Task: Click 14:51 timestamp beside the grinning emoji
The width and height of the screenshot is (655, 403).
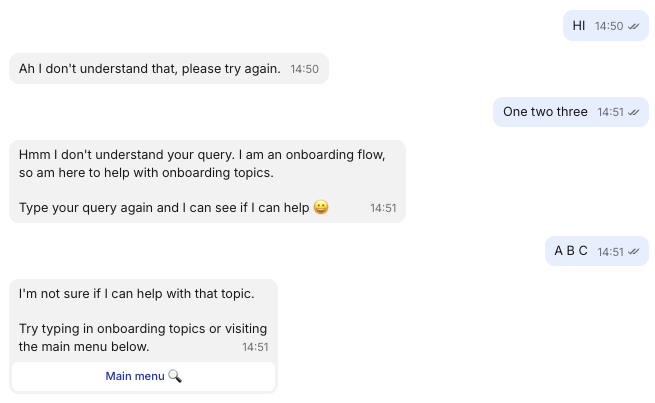Action: coord(383,209)
